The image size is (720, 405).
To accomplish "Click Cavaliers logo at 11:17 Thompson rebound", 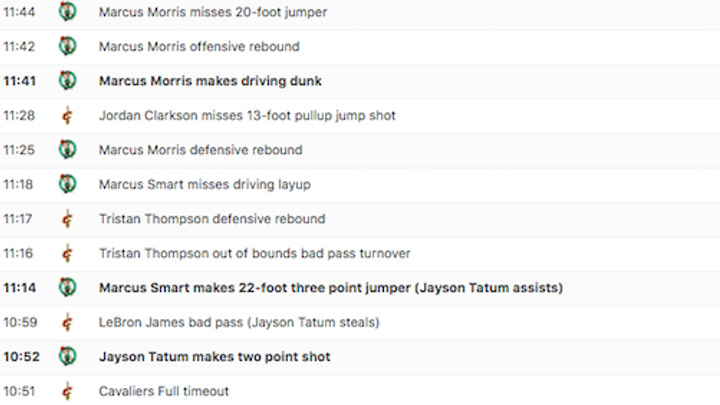I will (x=68, y=219).
